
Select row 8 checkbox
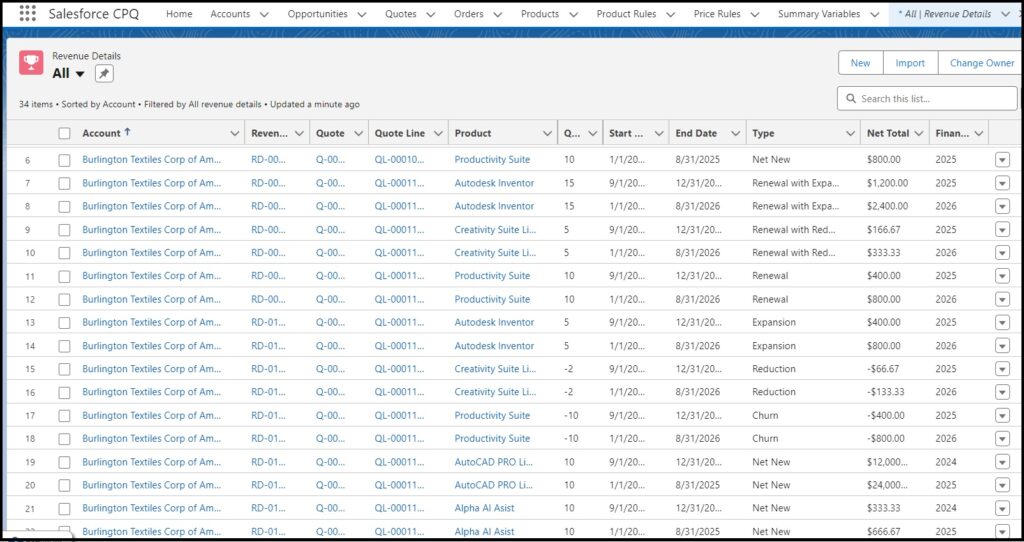pos(64,206)
